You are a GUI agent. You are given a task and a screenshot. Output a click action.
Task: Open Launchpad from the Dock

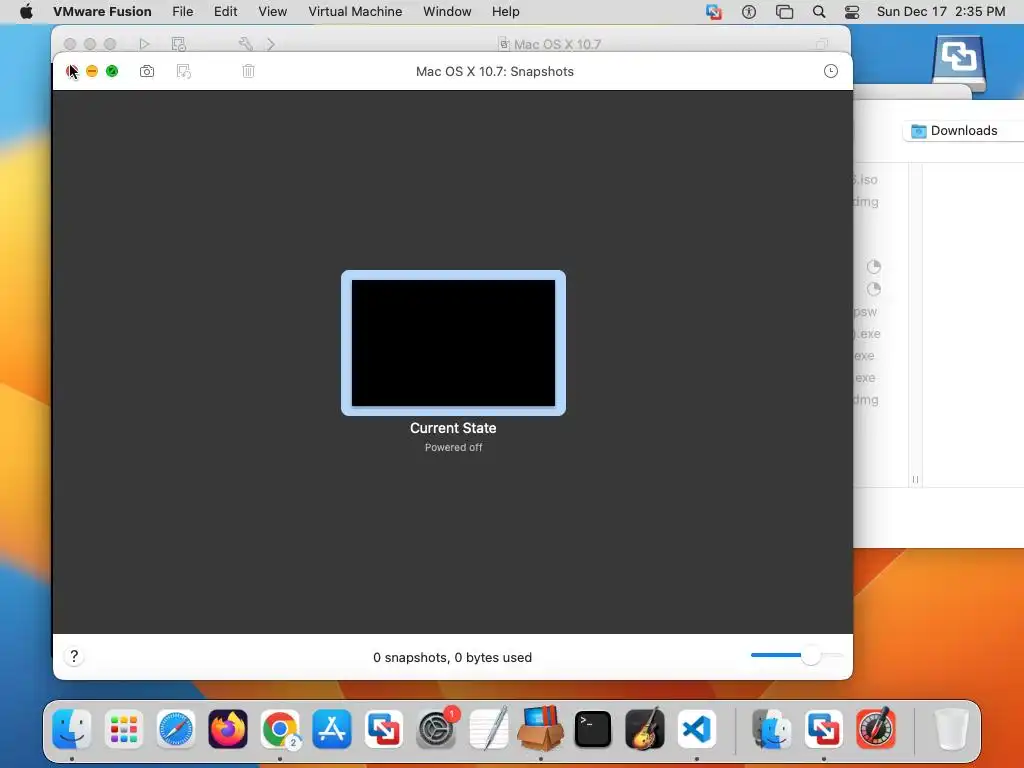123,729
